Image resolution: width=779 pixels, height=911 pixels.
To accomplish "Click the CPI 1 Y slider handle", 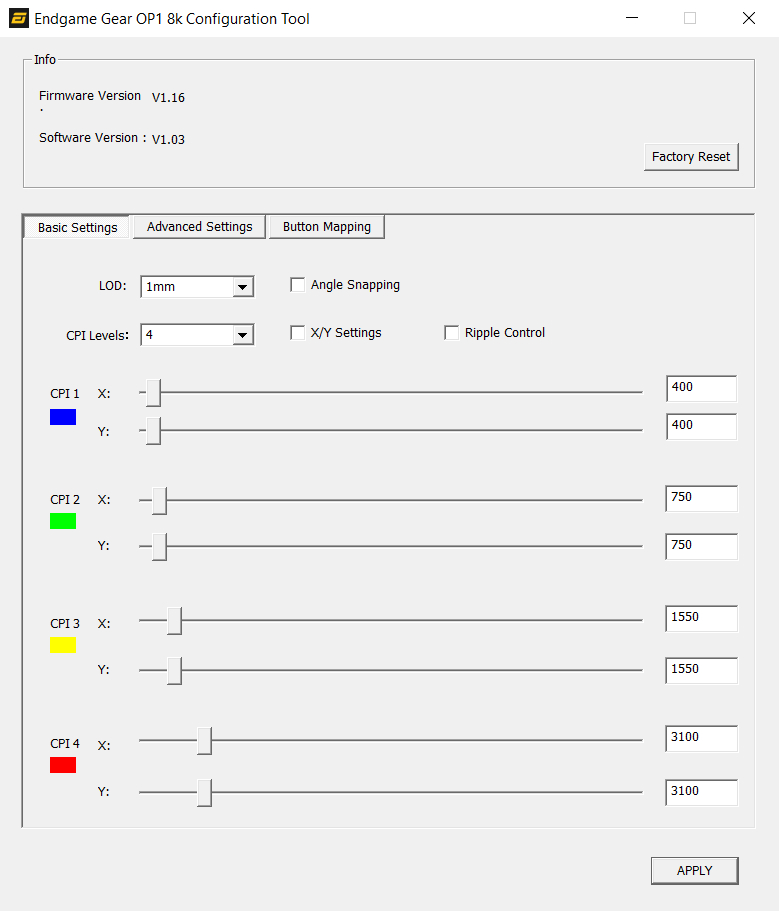I will point(153,431).
